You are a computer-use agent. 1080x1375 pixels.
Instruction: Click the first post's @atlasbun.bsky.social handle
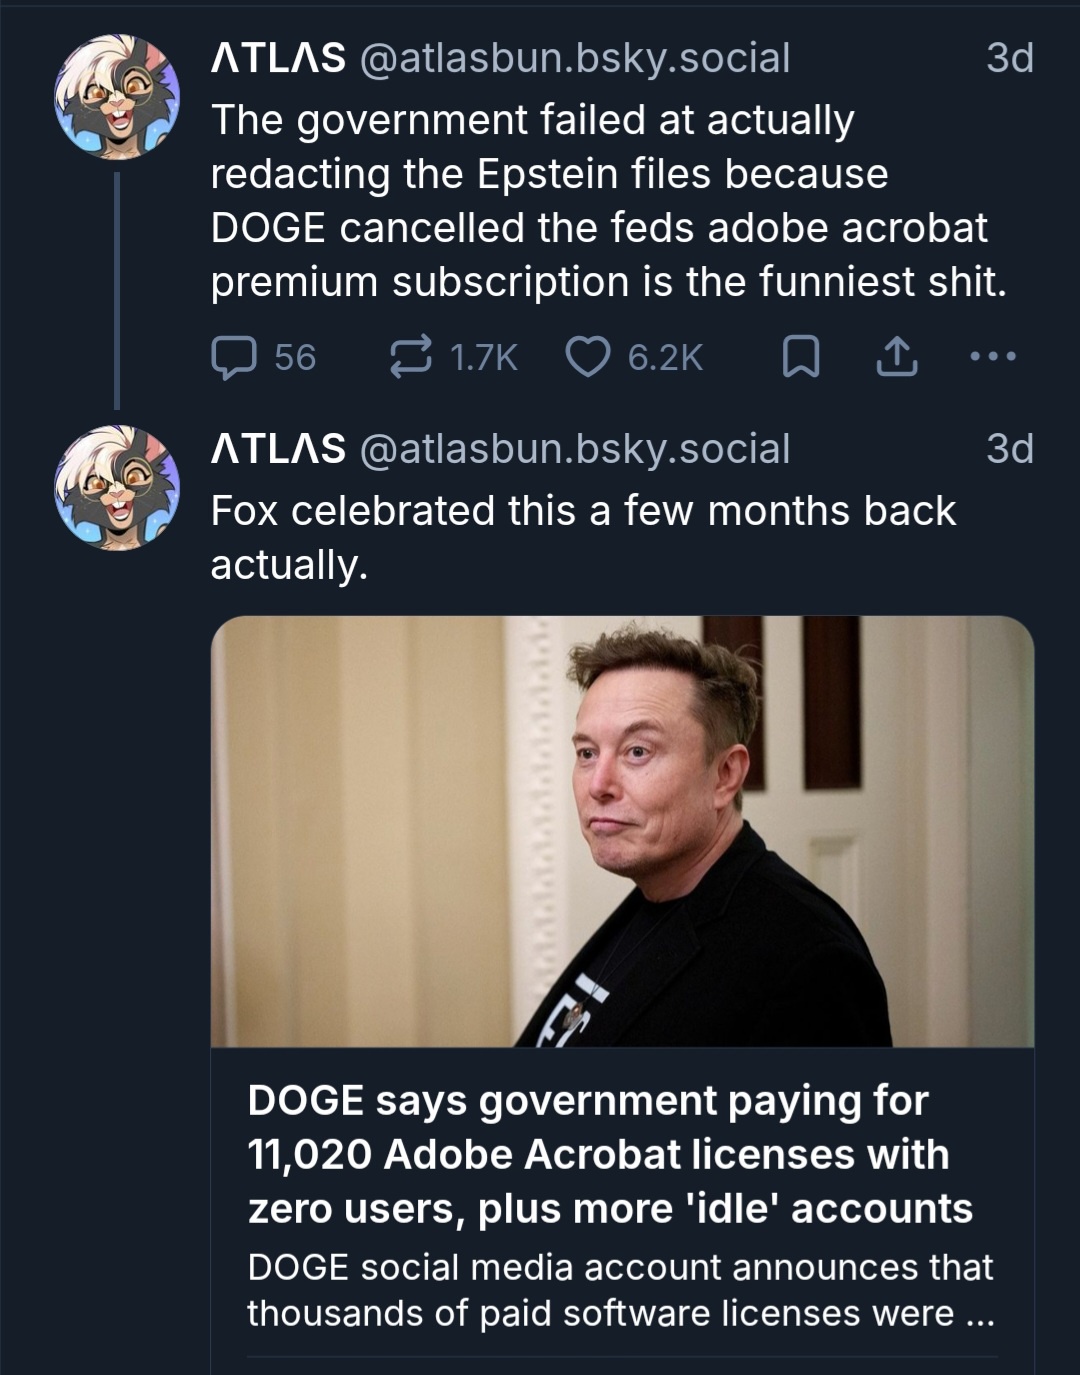click(x=574, y=59)
